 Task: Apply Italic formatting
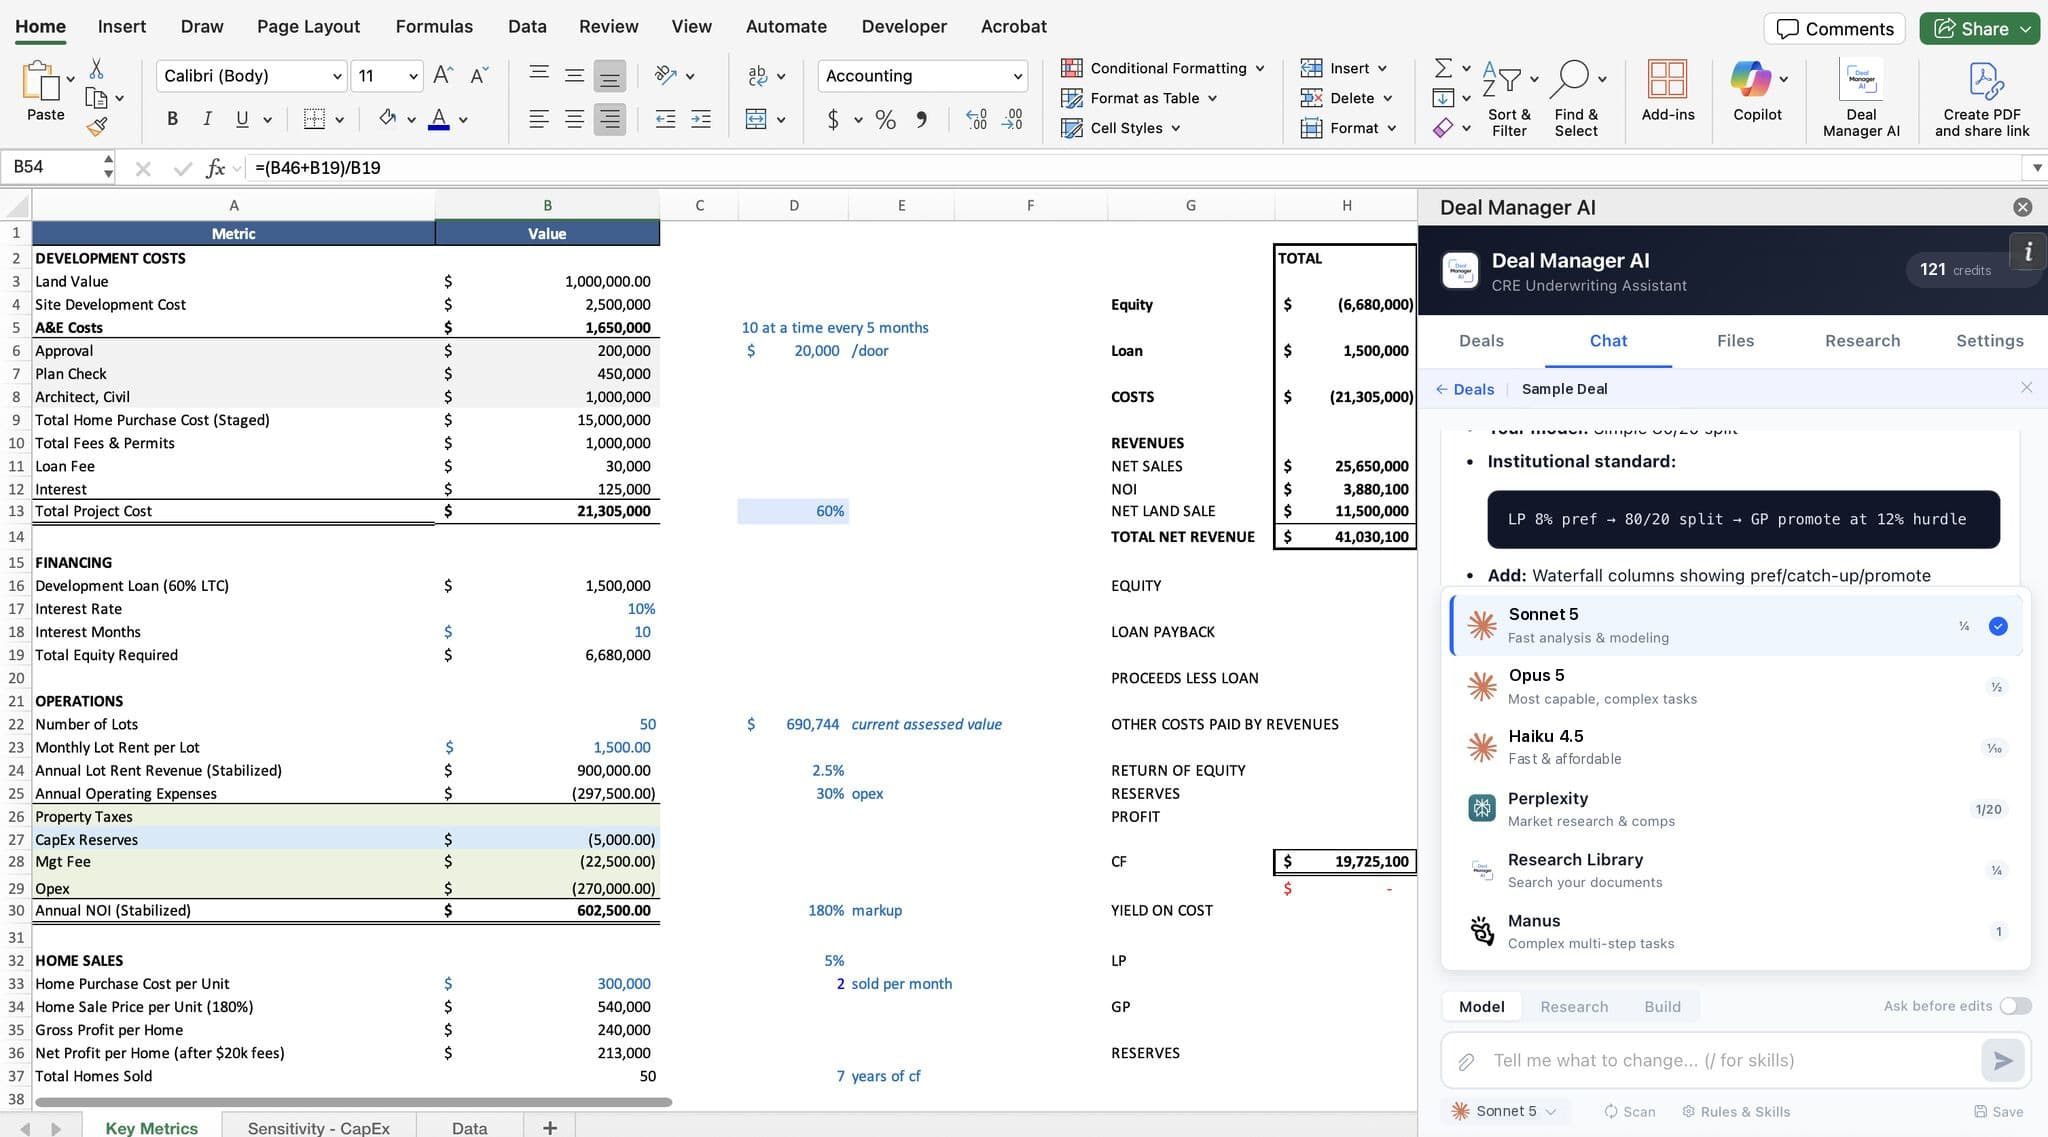click(x=207, y=119)
